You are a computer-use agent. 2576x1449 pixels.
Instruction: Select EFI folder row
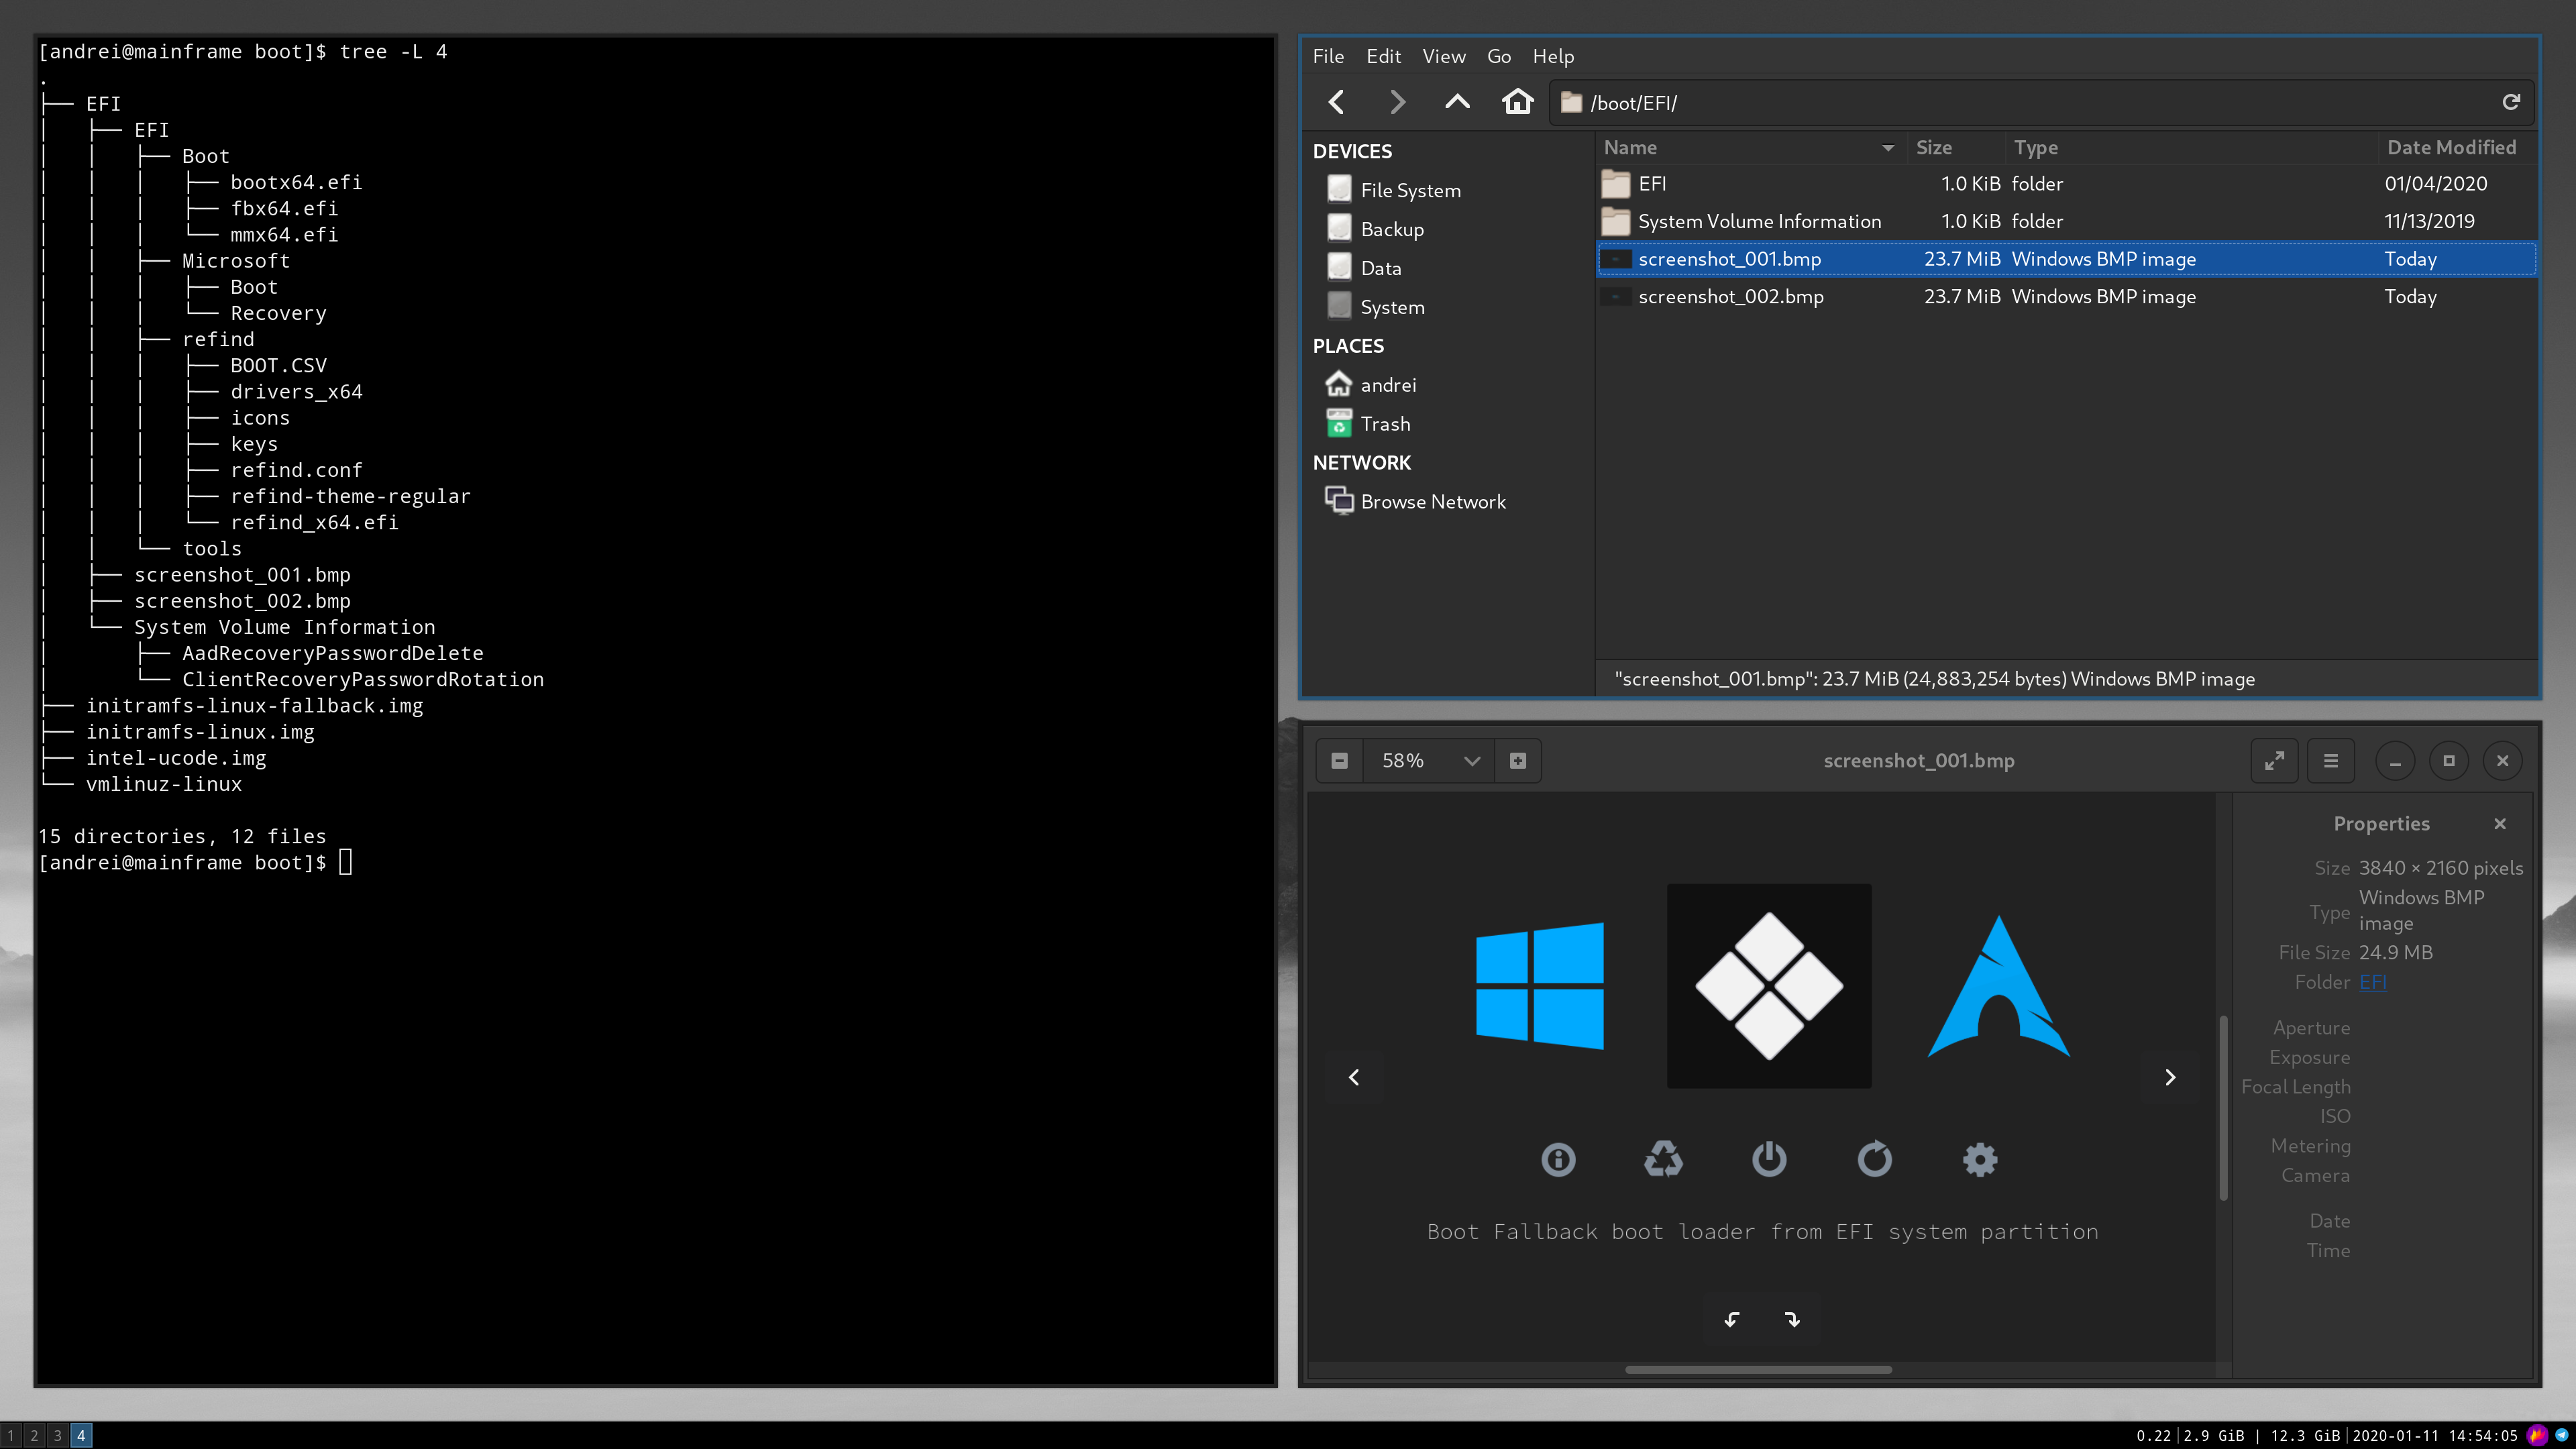(x=2066, y=184)
